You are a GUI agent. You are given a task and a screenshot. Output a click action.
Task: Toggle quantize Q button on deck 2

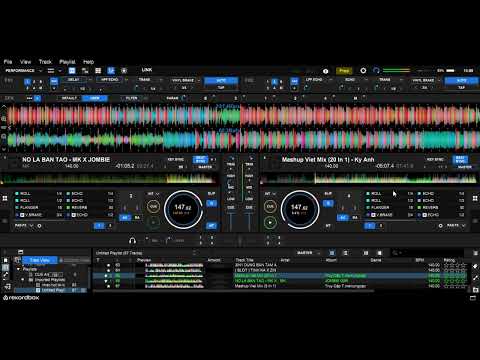point(328,203)
